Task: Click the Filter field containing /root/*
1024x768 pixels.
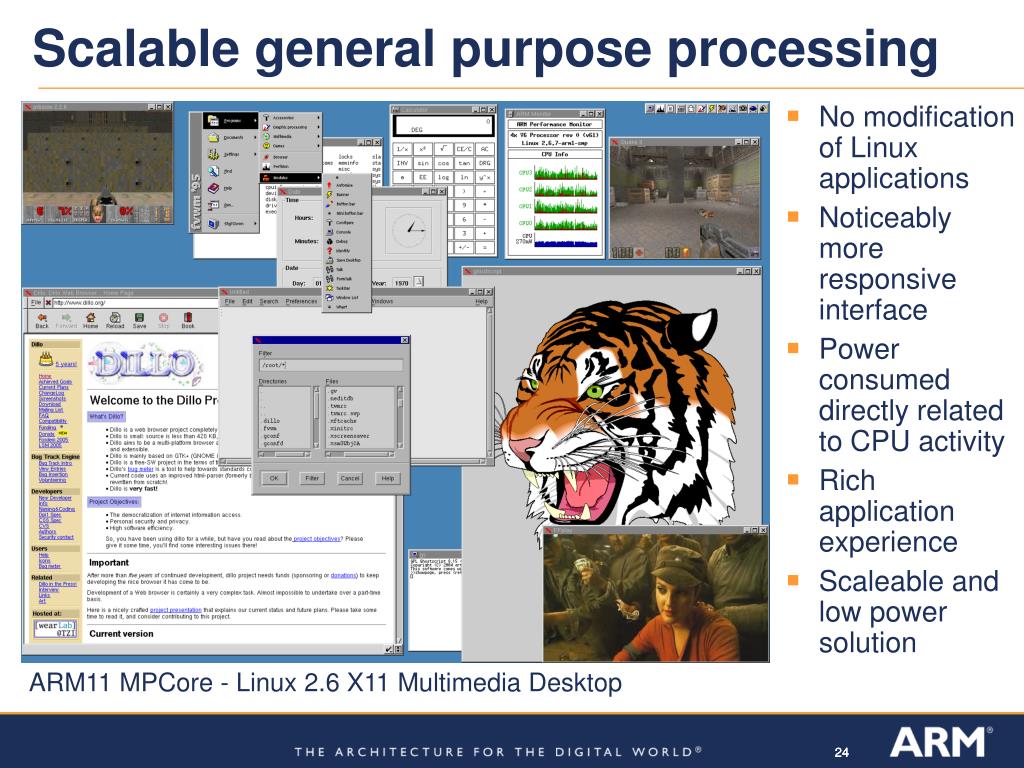Action: [x=330, y=365]
